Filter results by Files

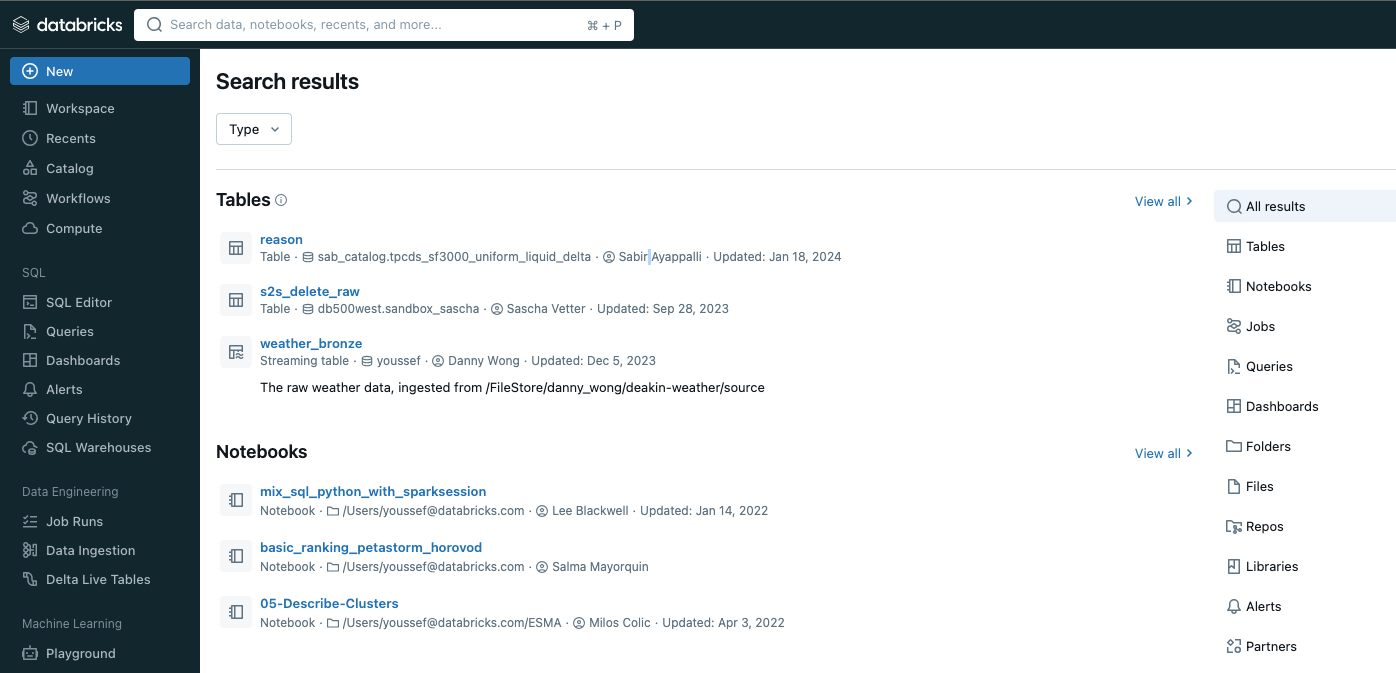1304,486
